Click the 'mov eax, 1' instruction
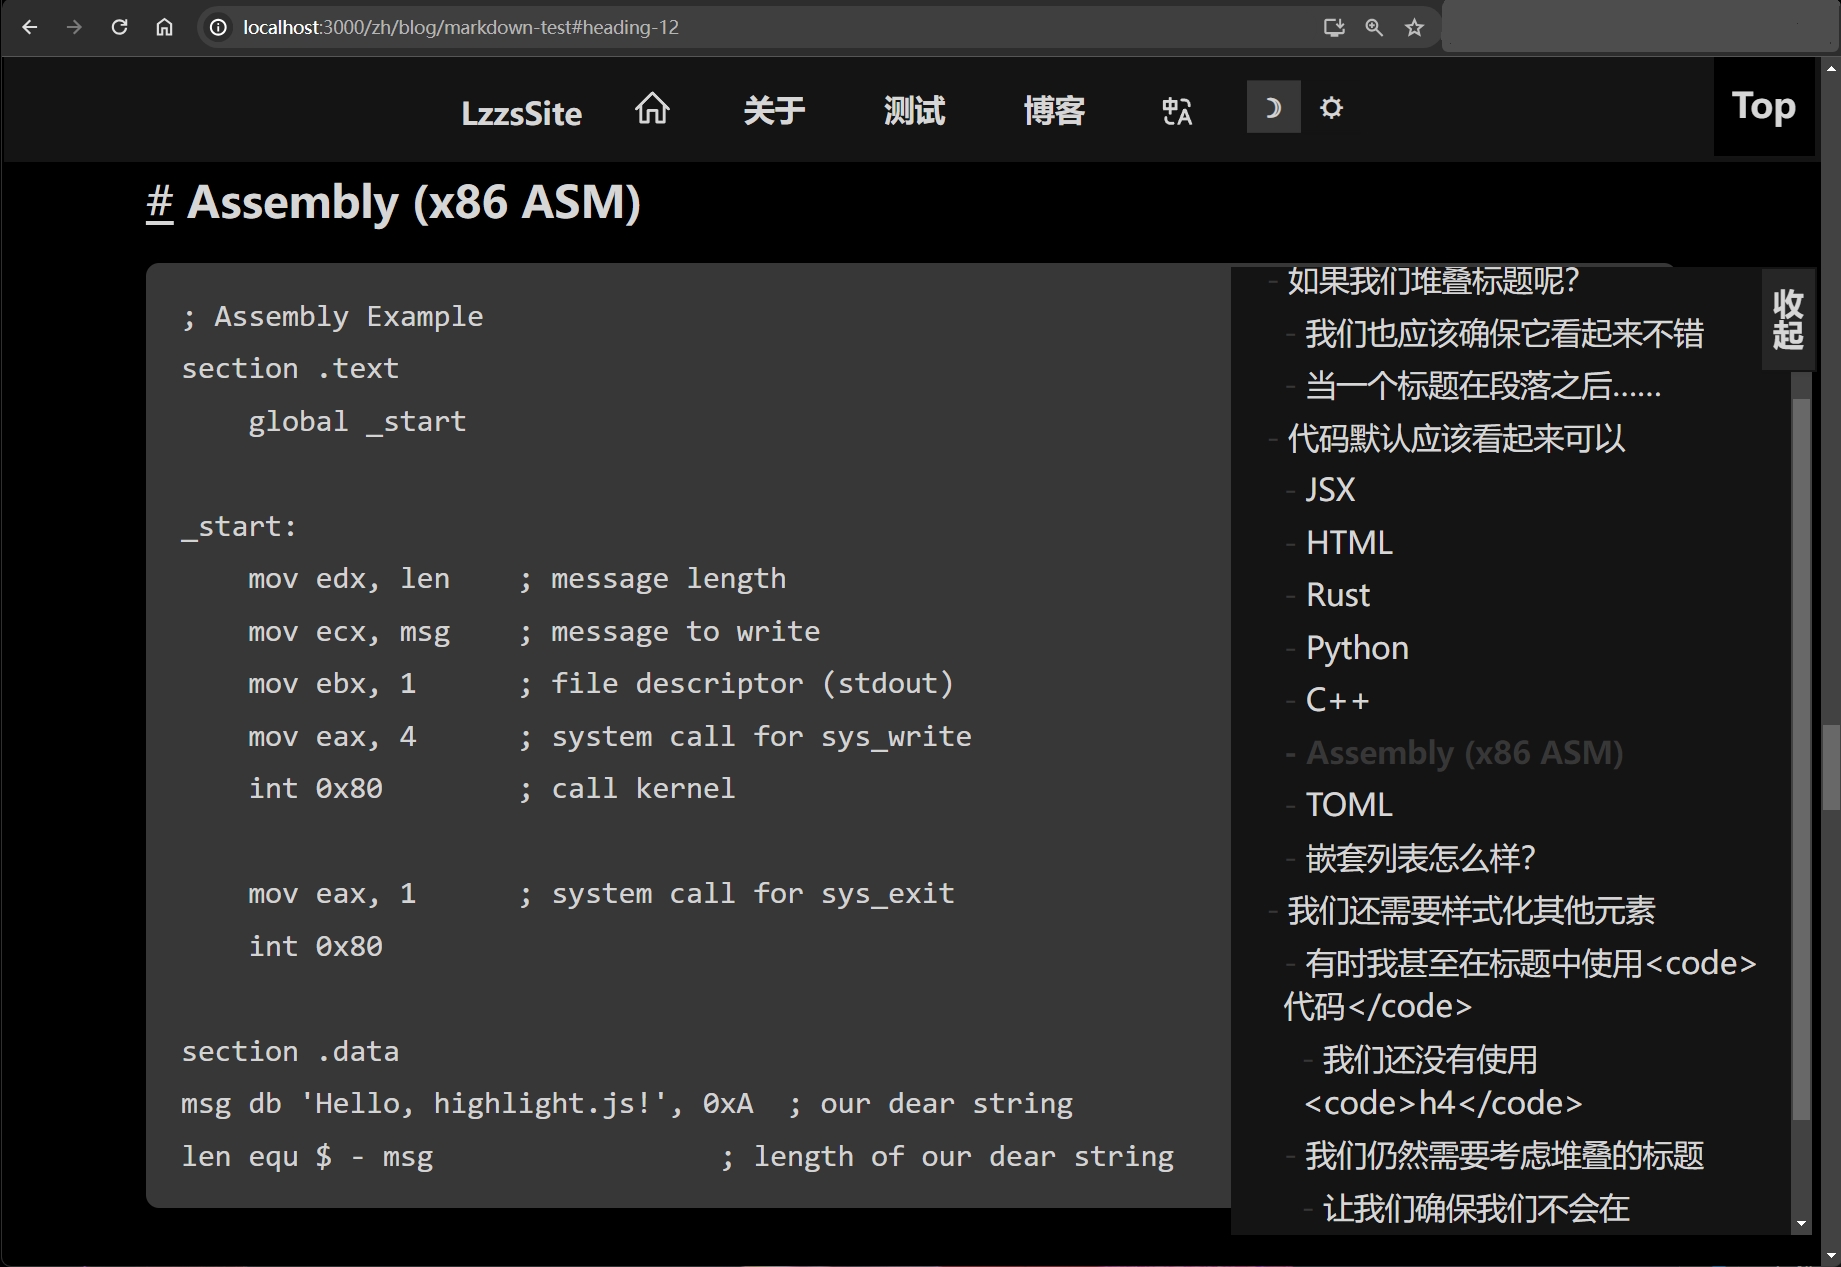Image resolution: width=1841 pixels, height=1267 pixels. [x=332, y=894]
